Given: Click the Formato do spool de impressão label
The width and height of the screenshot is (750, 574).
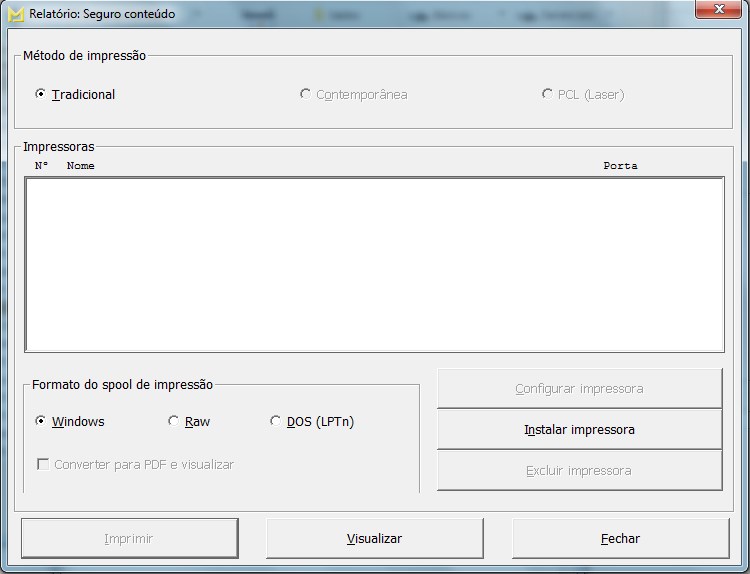Looking at the screenshot, I should (x=122, y=384).
